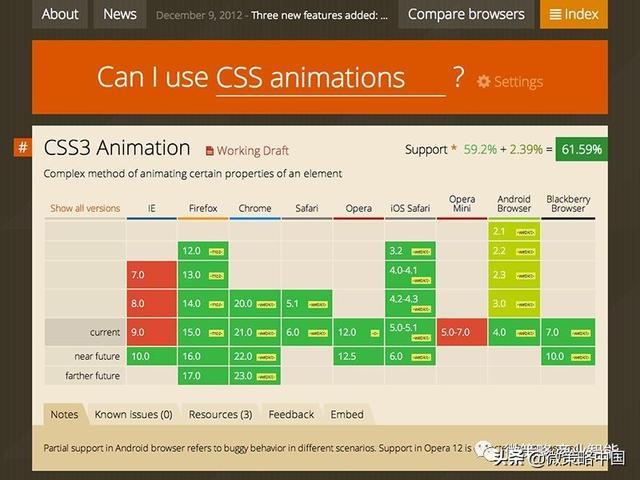
Task: Select the Firefox column header
Action: coord(203,208)
